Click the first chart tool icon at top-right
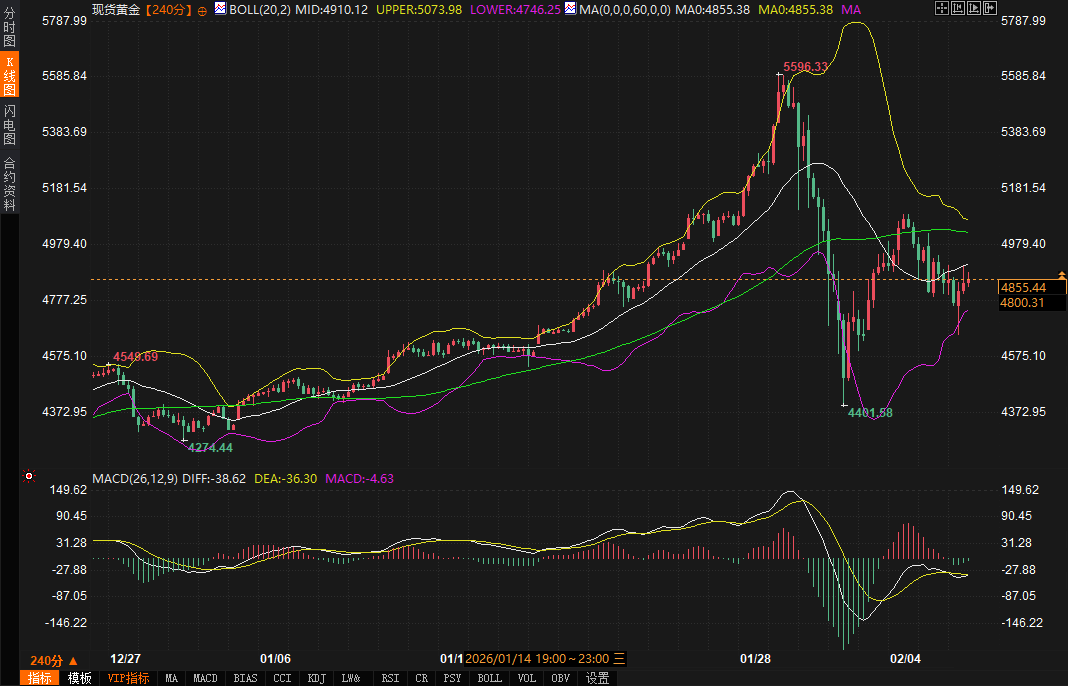 tap(942, 9)
